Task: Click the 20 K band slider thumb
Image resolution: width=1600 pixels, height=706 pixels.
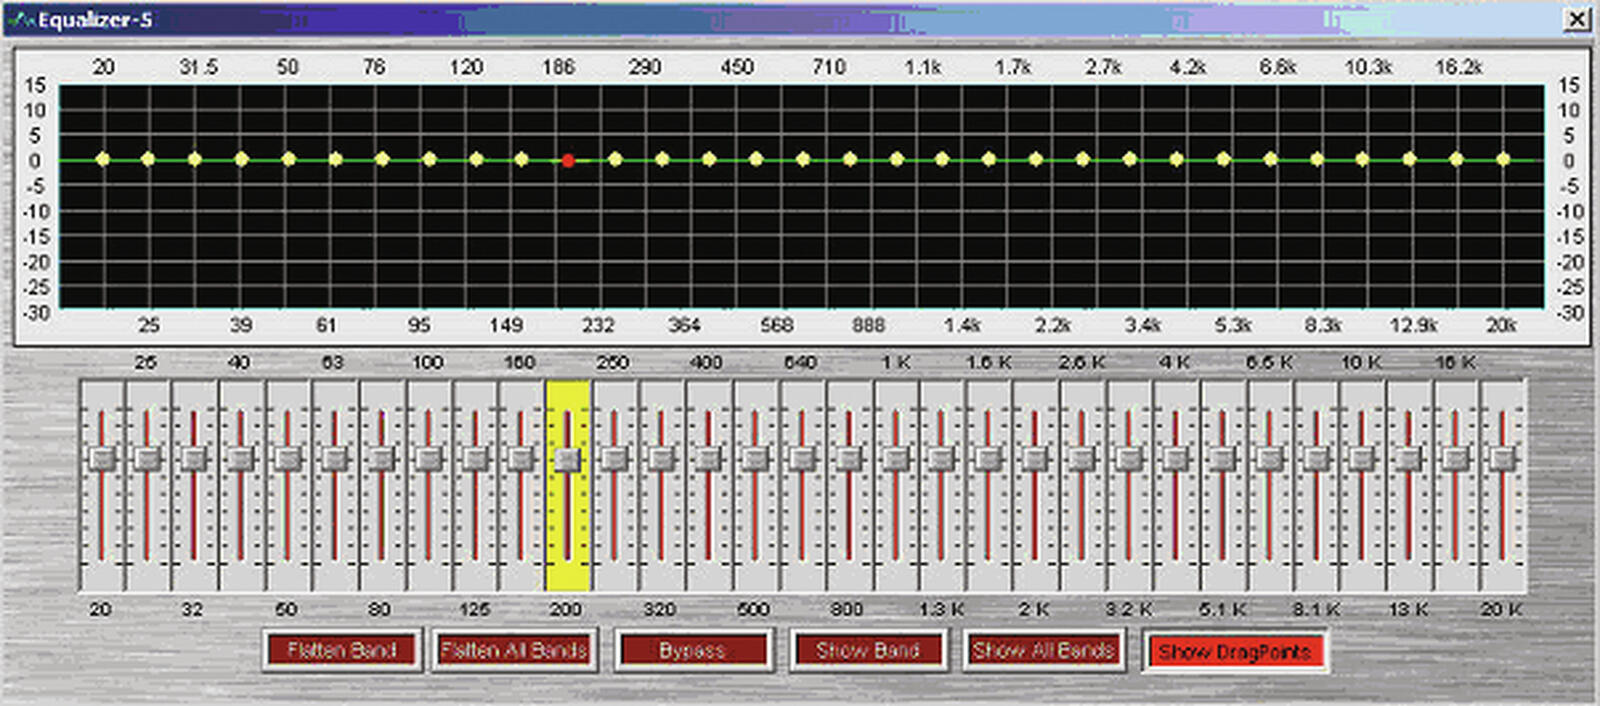Action: pos(1503,459)
